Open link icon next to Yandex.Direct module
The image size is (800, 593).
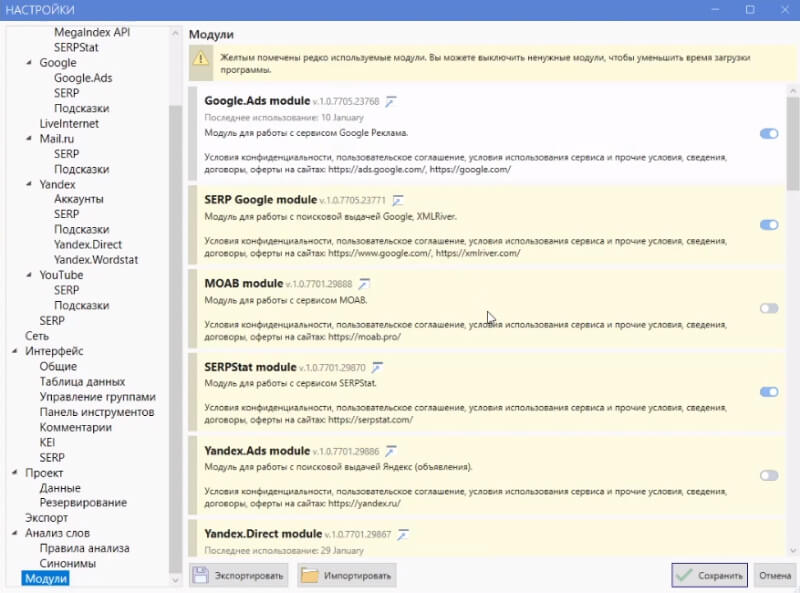(x=403, y=534)
